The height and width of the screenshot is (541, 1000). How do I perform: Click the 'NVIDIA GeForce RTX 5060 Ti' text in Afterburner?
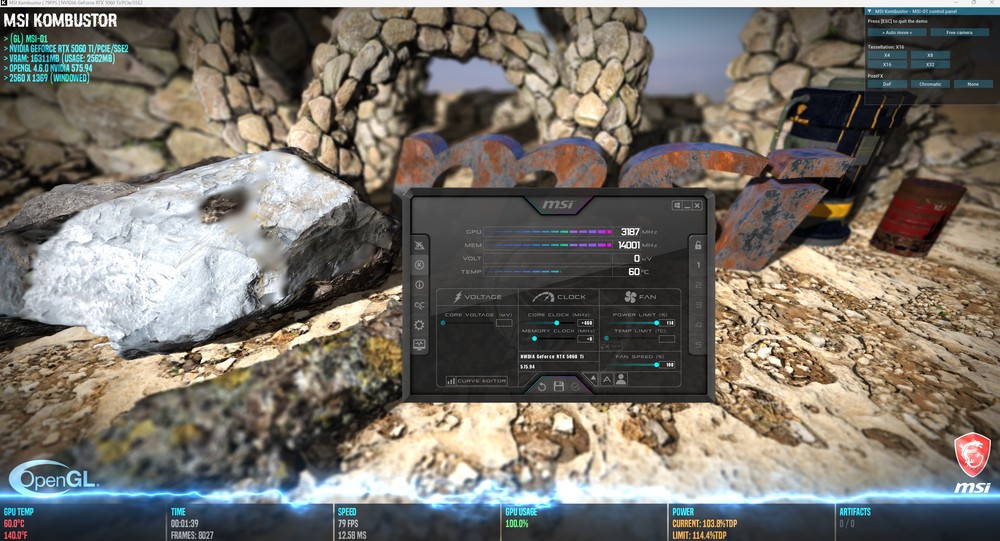point(552,357)
